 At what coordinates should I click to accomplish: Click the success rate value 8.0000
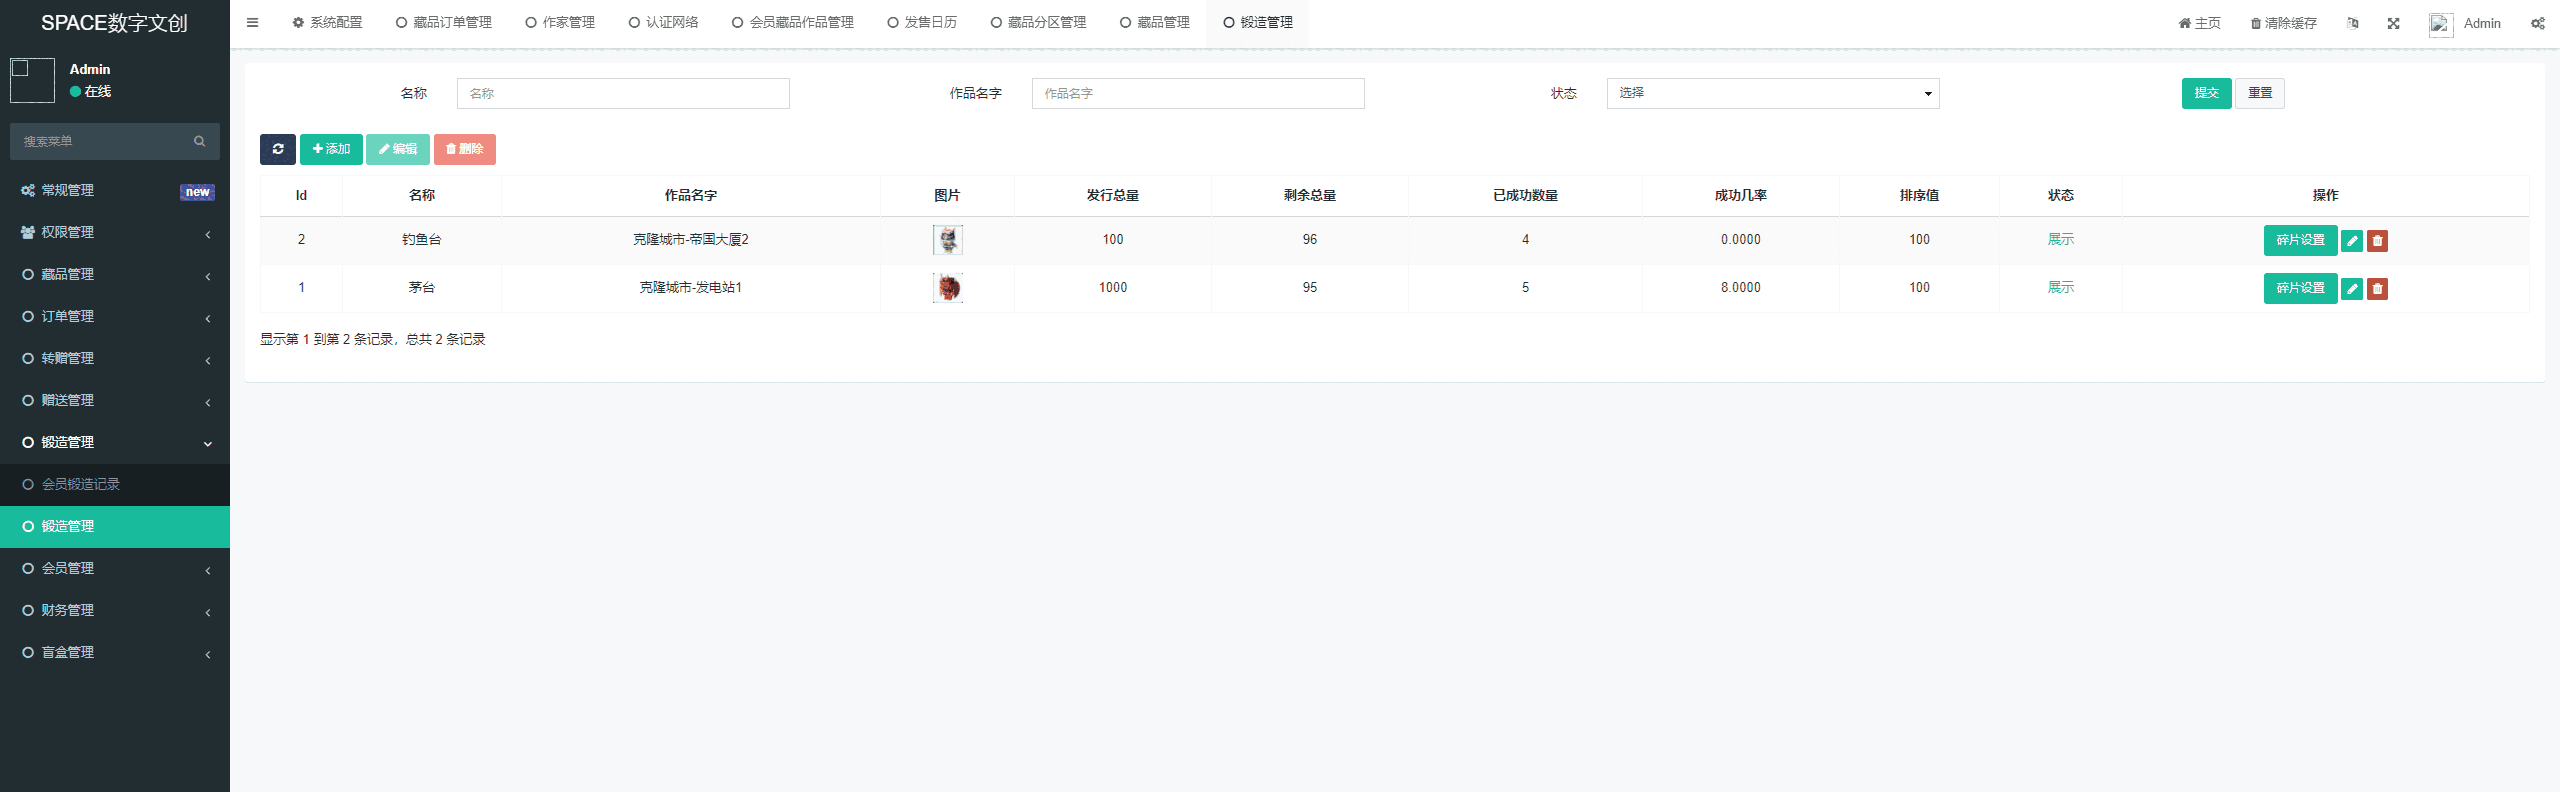1740,288
